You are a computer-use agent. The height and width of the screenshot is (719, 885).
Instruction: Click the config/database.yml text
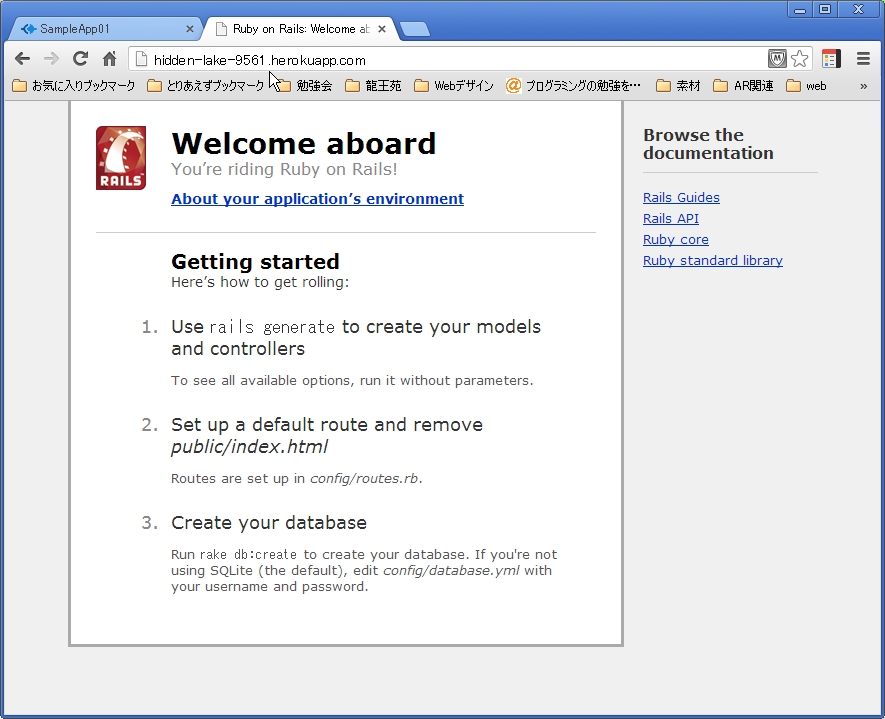click(x=451, y=571)
